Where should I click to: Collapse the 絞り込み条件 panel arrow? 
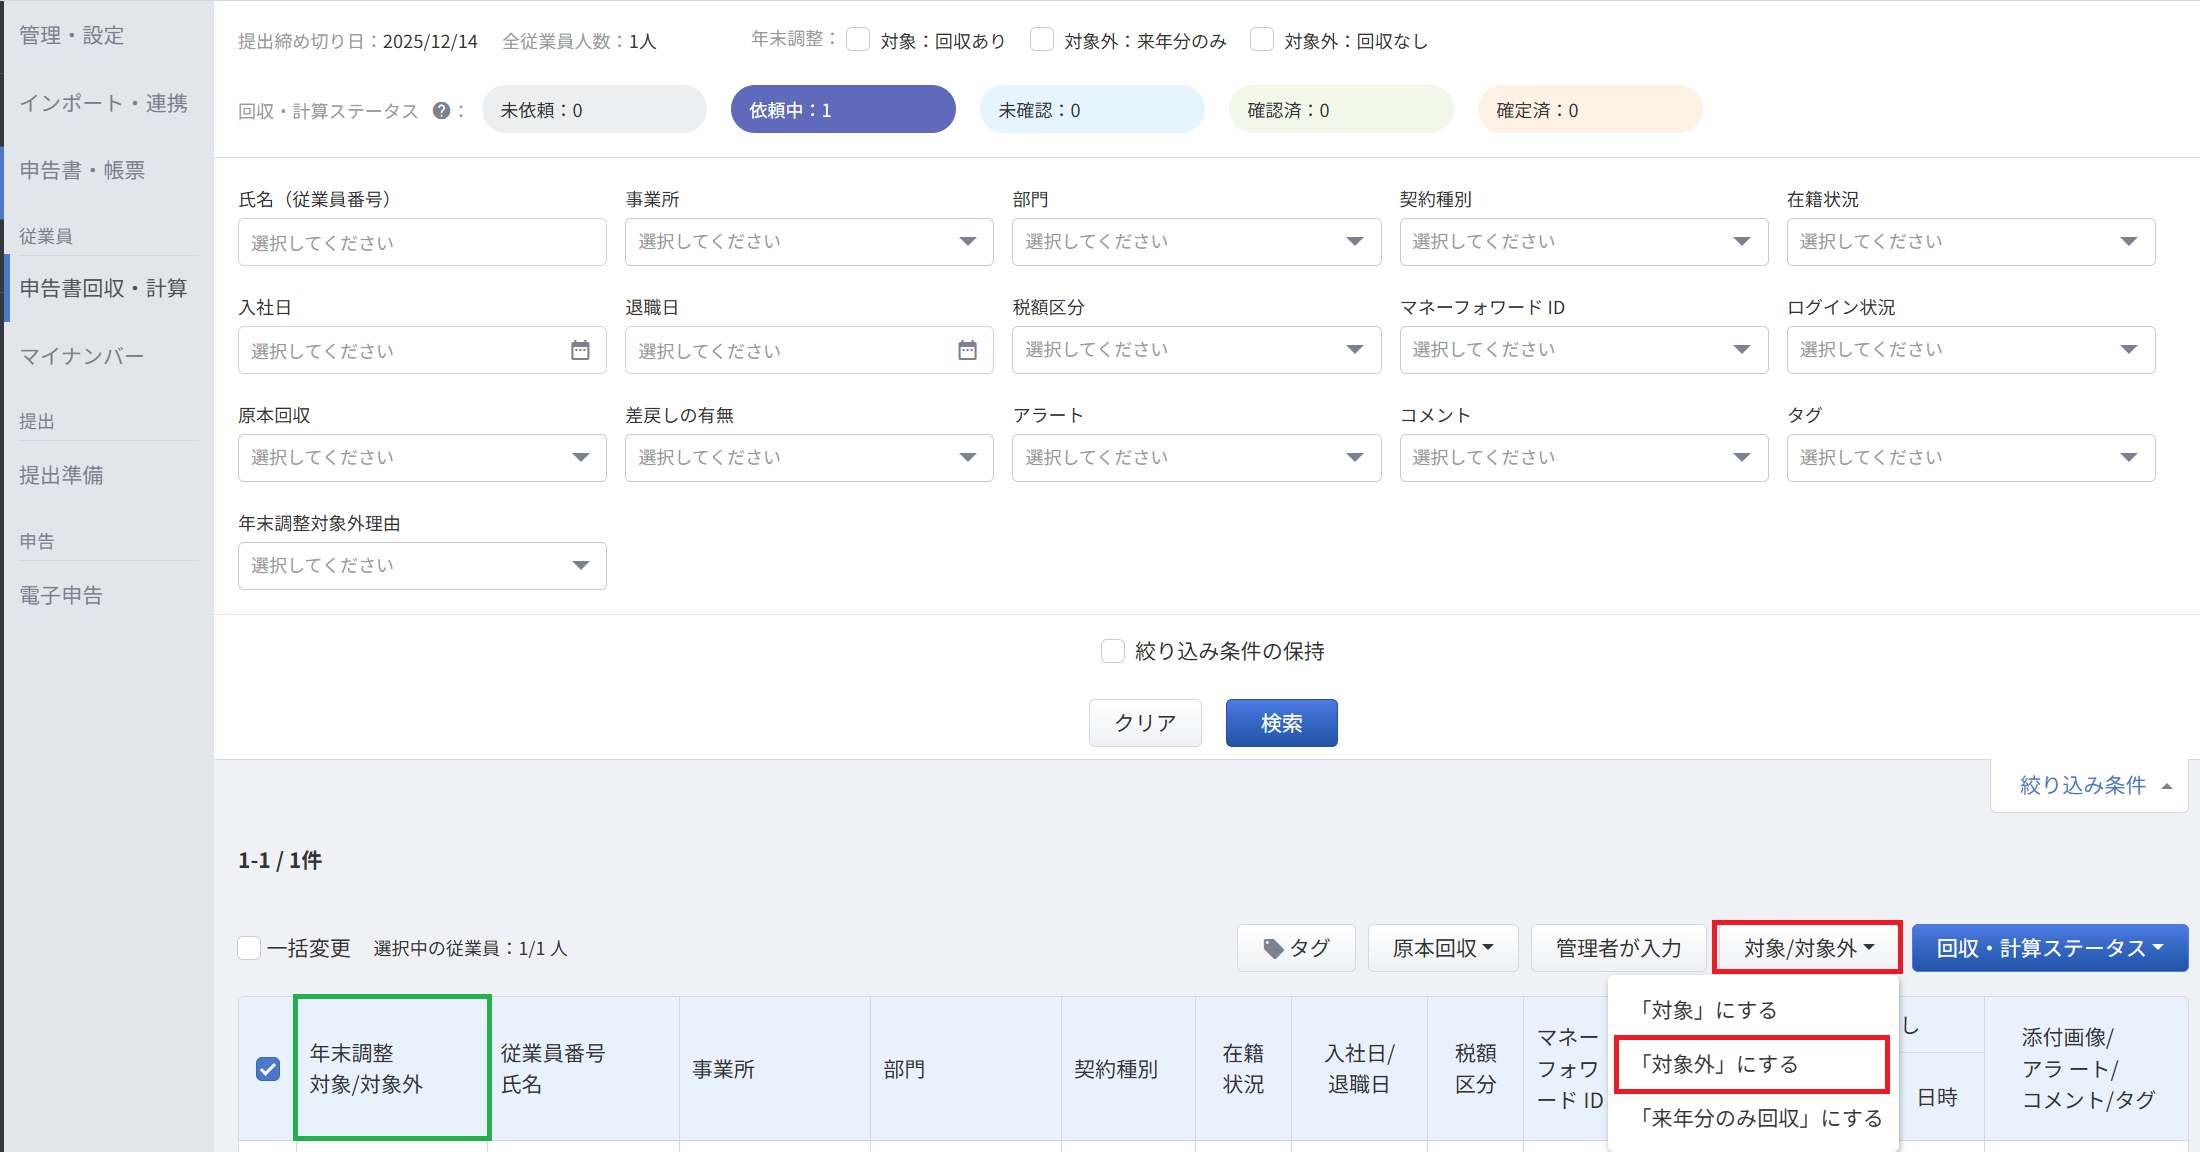(2166, 786)
